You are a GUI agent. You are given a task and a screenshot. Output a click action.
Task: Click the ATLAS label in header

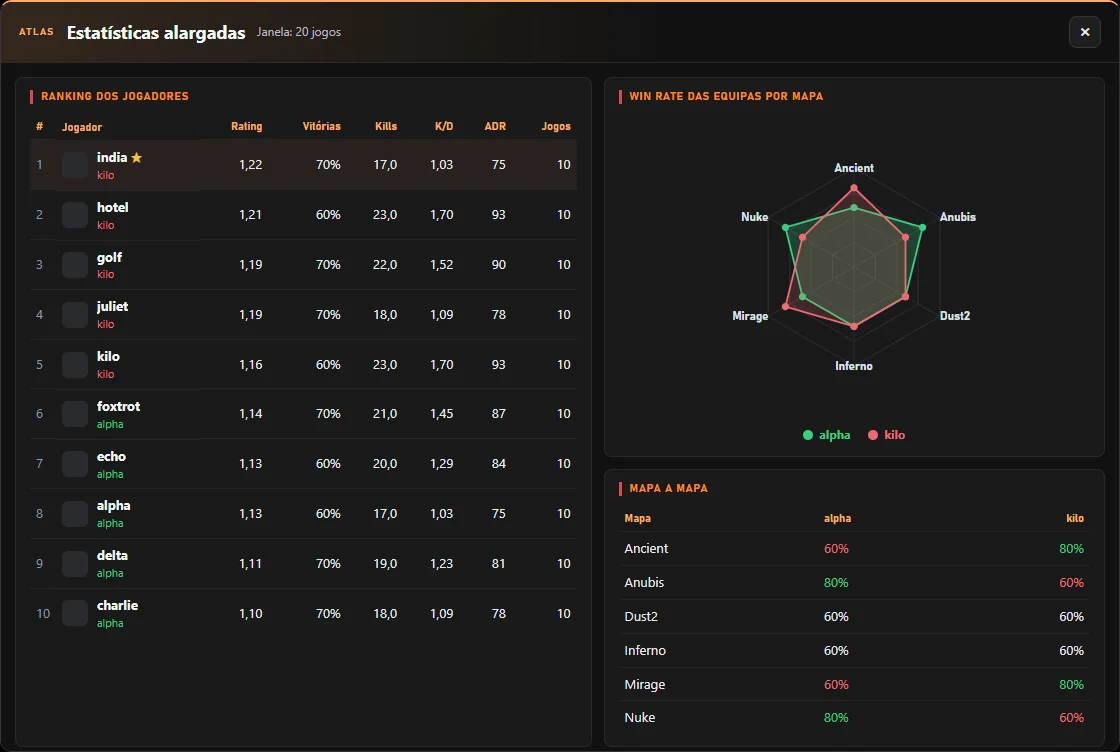pos(36,32)
